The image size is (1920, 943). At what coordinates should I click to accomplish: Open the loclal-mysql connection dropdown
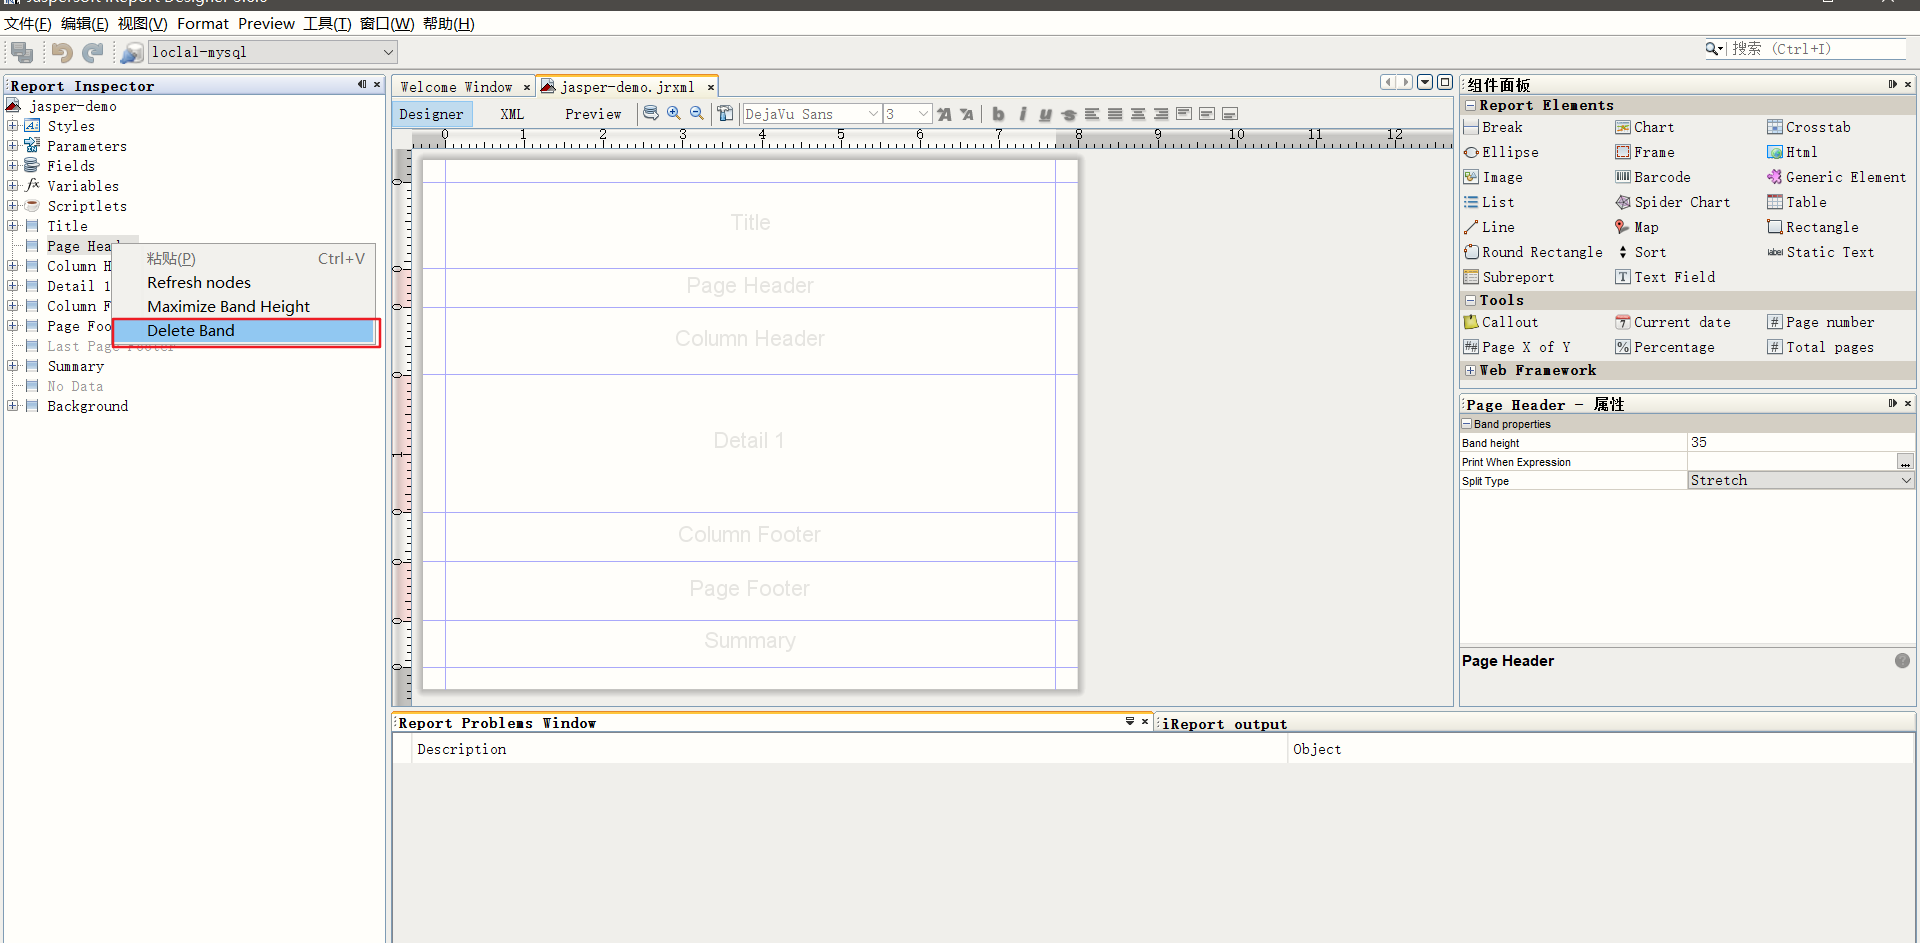pyautogui.click(x=388, y=52)
